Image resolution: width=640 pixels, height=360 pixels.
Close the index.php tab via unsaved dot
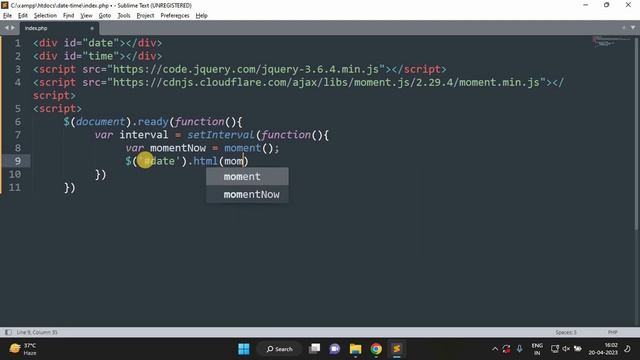92,28
